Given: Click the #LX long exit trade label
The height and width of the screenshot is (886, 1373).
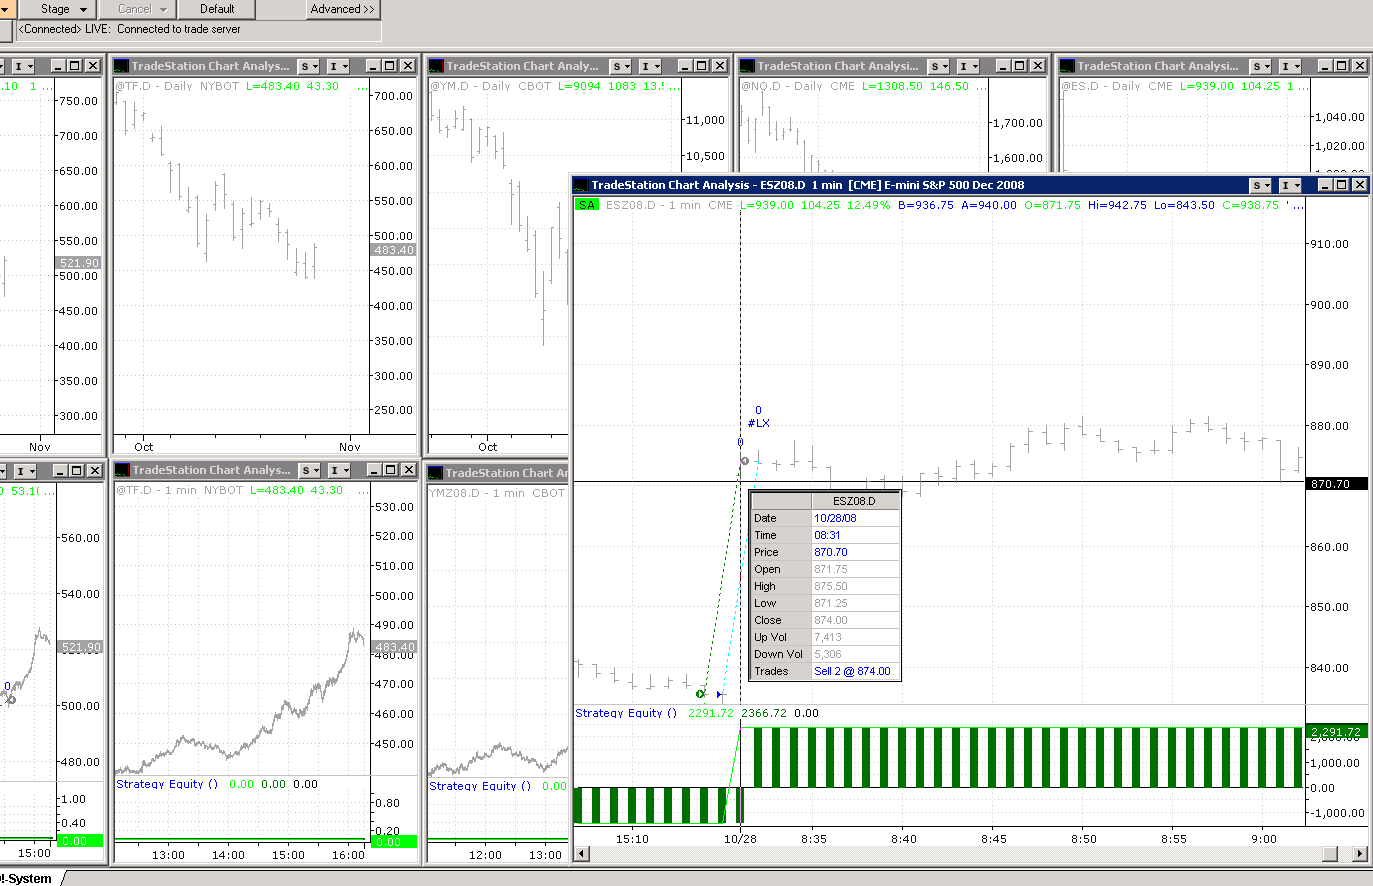Looking at the screenshot, I should coord(759,423).
